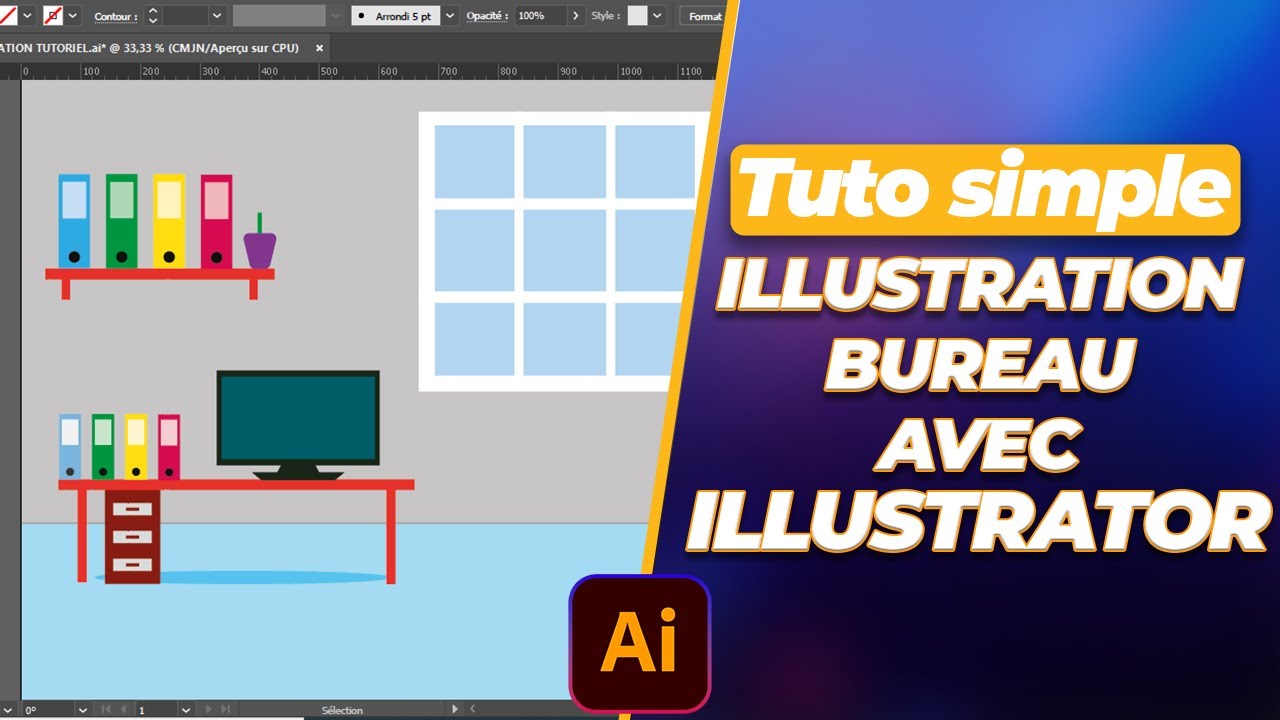Screen dimensions: 1280x720
Task: Open the stroke color dropdown arrow
Action: 73,16
